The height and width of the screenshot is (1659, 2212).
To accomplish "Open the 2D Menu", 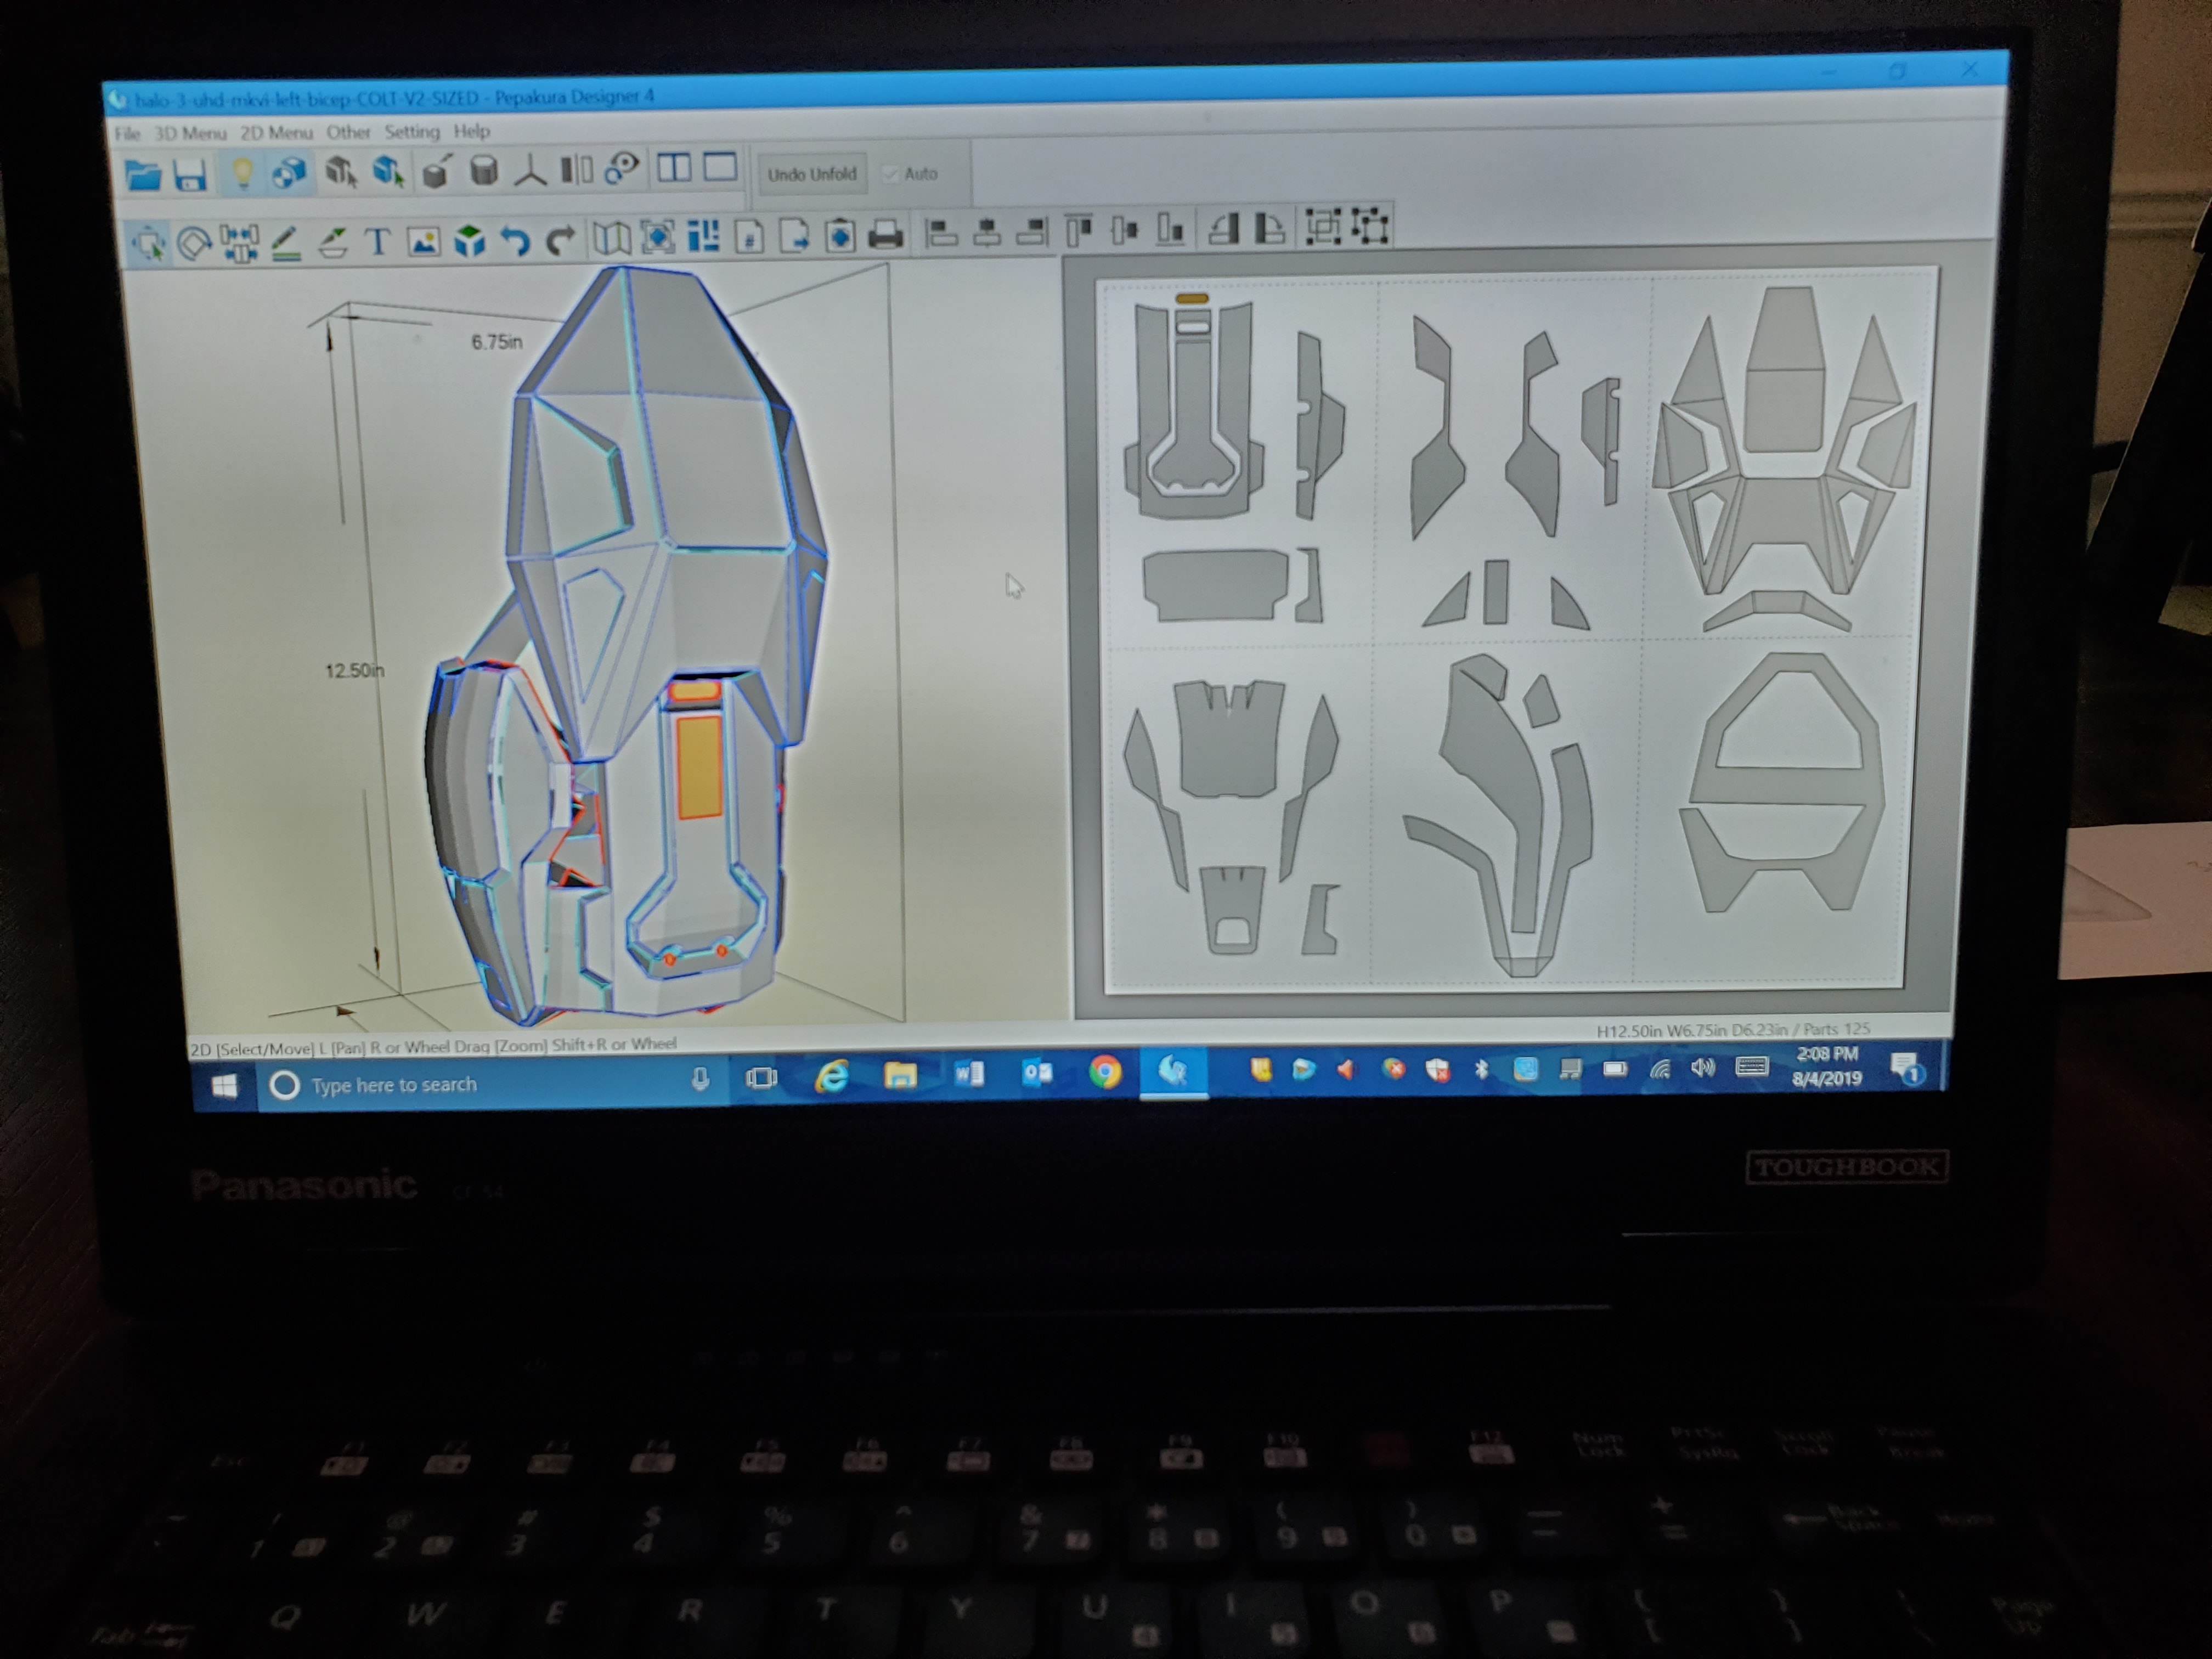I will click(x=276, y=132).
